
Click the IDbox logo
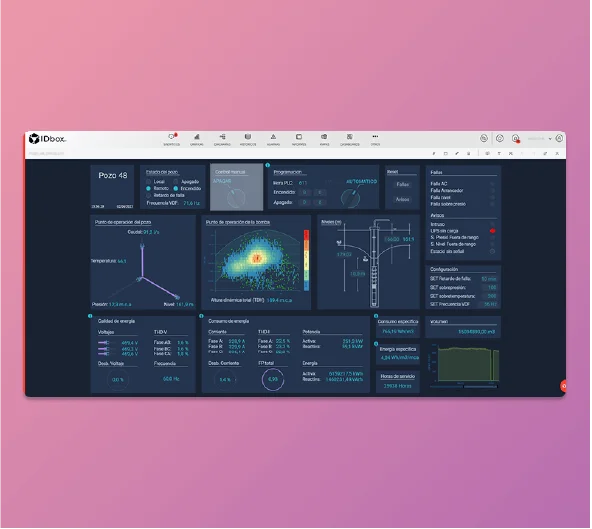pyautogui.click(x=48, y=139)
